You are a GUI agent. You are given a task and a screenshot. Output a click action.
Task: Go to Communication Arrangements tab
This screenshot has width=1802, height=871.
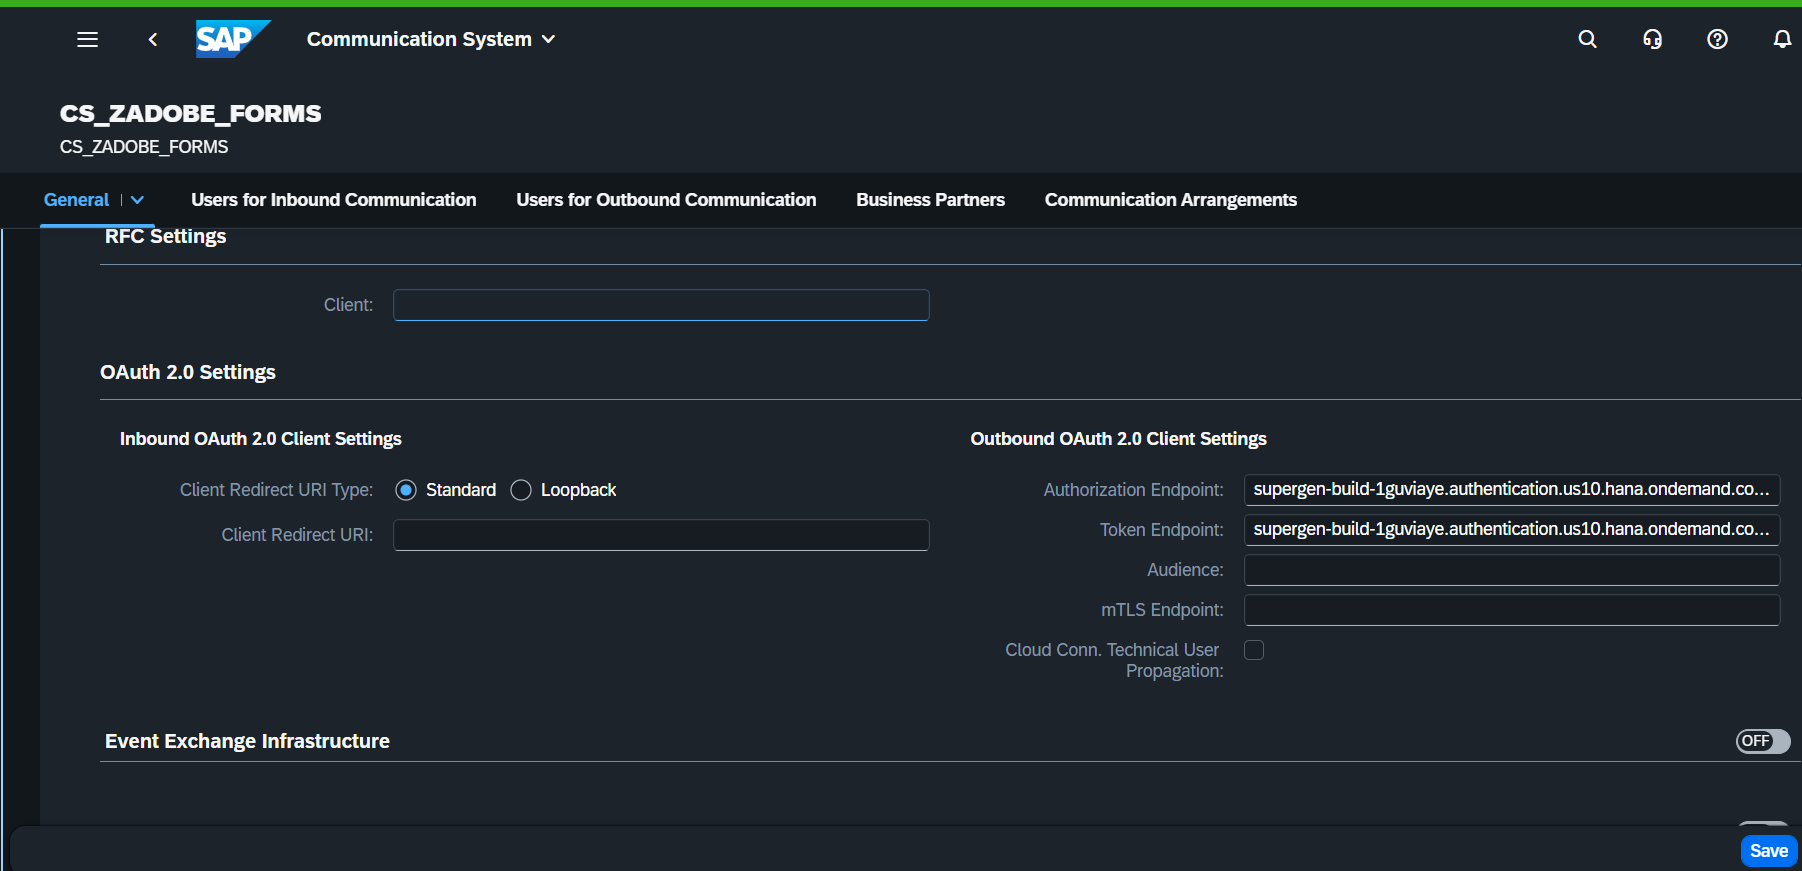pos(1170,200)
